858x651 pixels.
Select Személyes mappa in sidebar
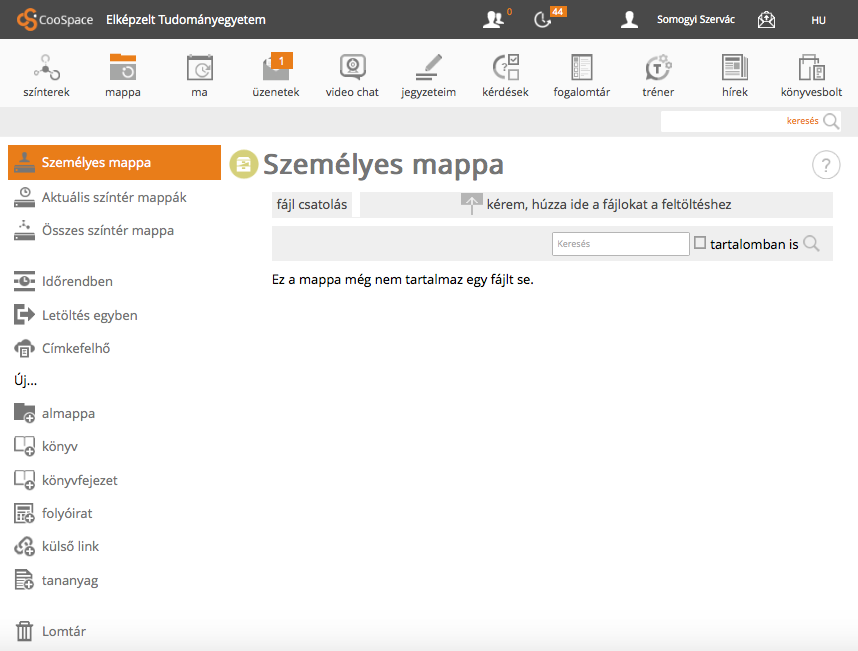(x=114, y=162)
